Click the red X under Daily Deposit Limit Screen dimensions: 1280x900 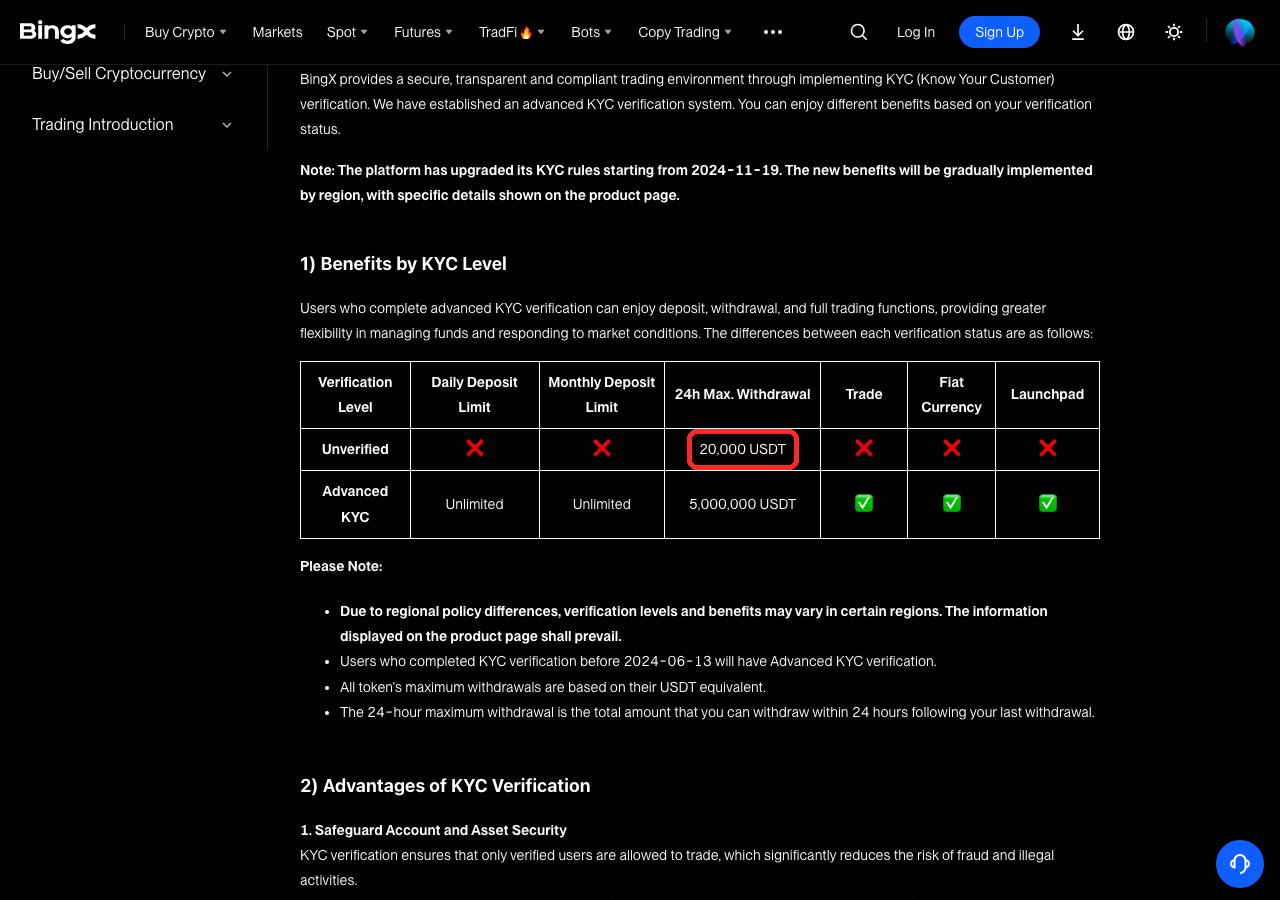475,448
